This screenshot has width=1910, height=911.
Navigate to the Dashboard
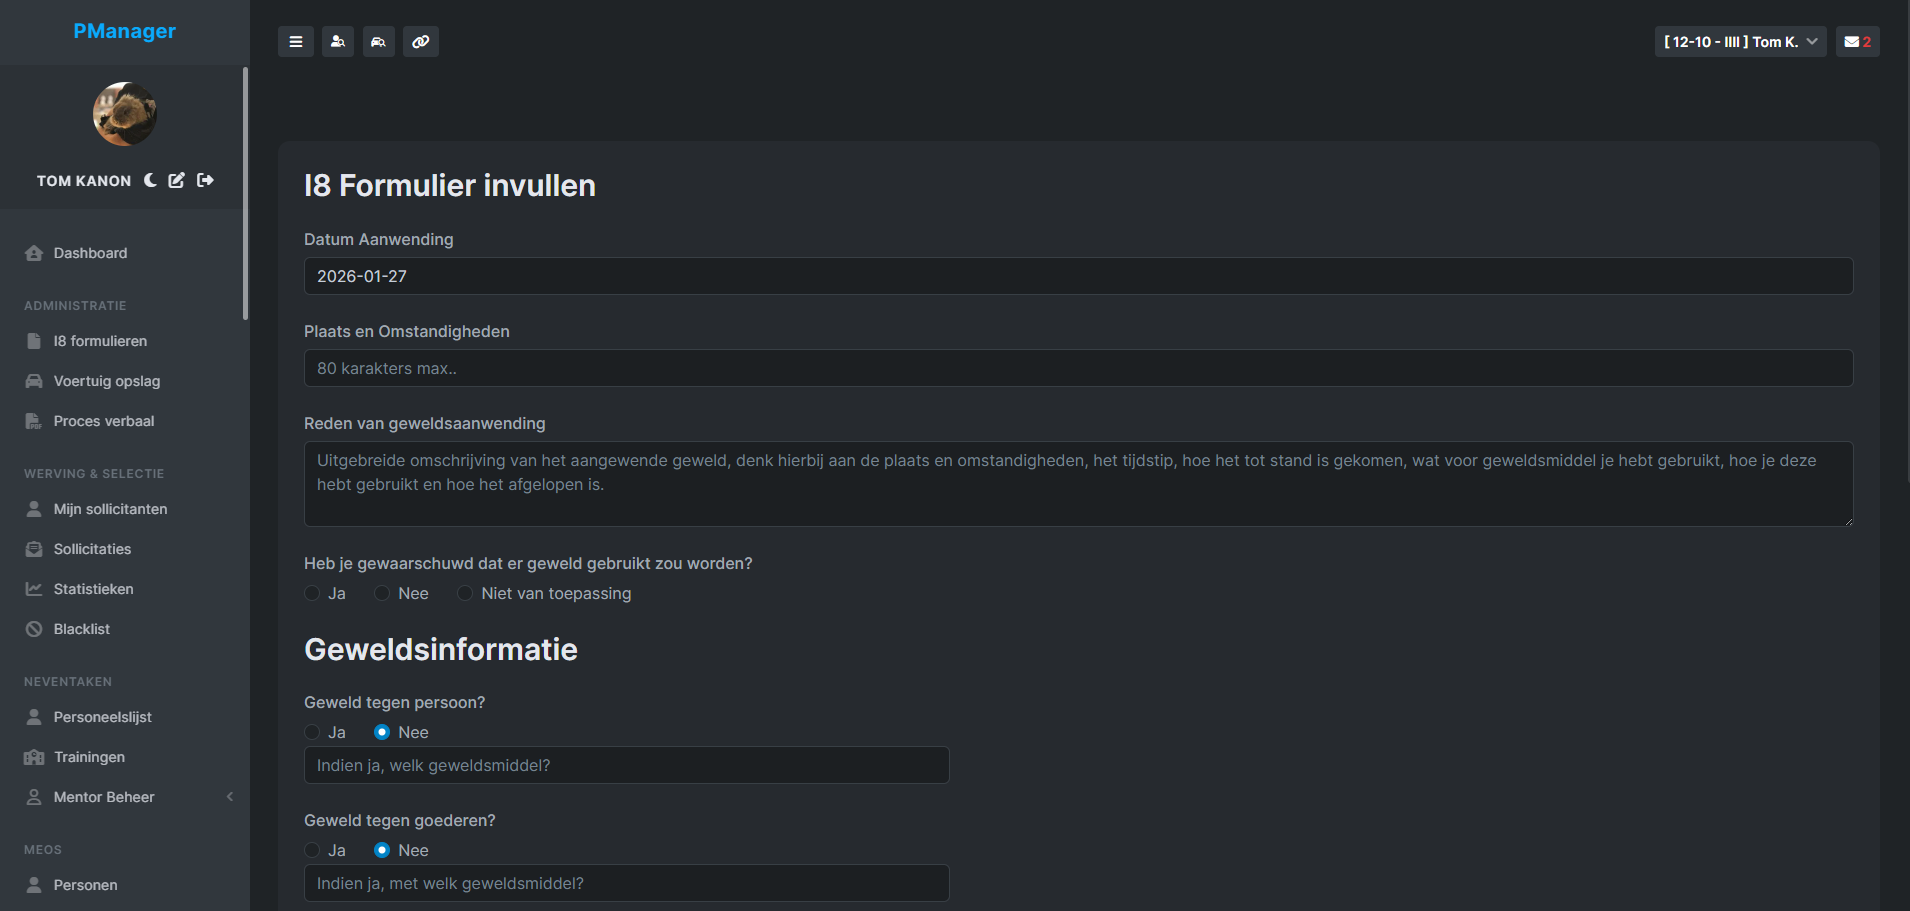pos(90,253)
